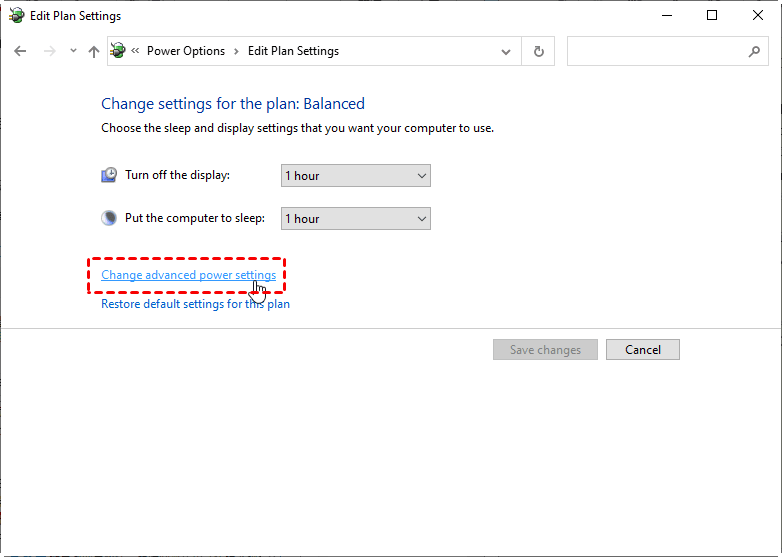782x557 pixels.
Task: Open Change advanced power settings link
Action: click(x=188, y=275)
